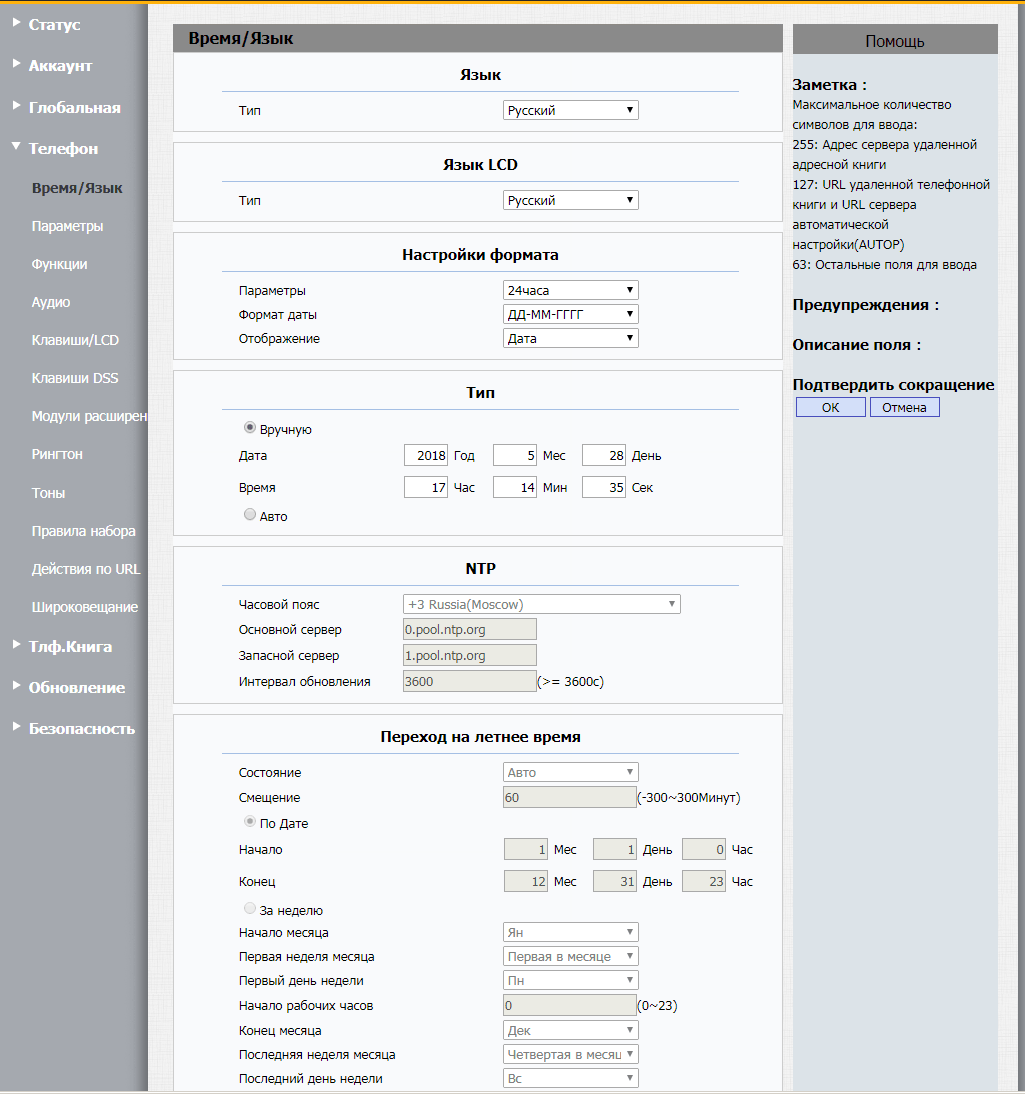The image size is (1025, 1094).
Task: Open the Действия по URL sidebar page
Action: point(86,569)
